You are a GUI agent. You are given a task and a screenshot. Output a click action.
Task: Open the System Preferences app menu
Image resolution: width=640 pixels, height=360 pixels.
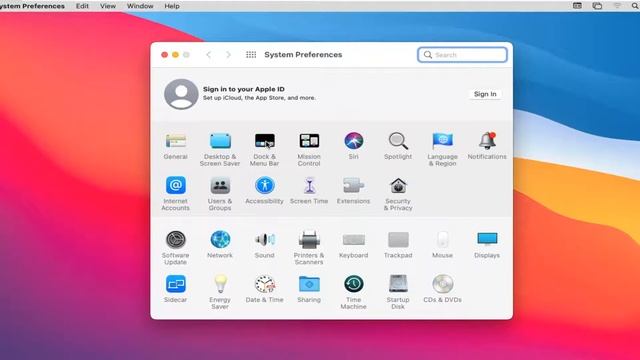[x=32, y=6]
